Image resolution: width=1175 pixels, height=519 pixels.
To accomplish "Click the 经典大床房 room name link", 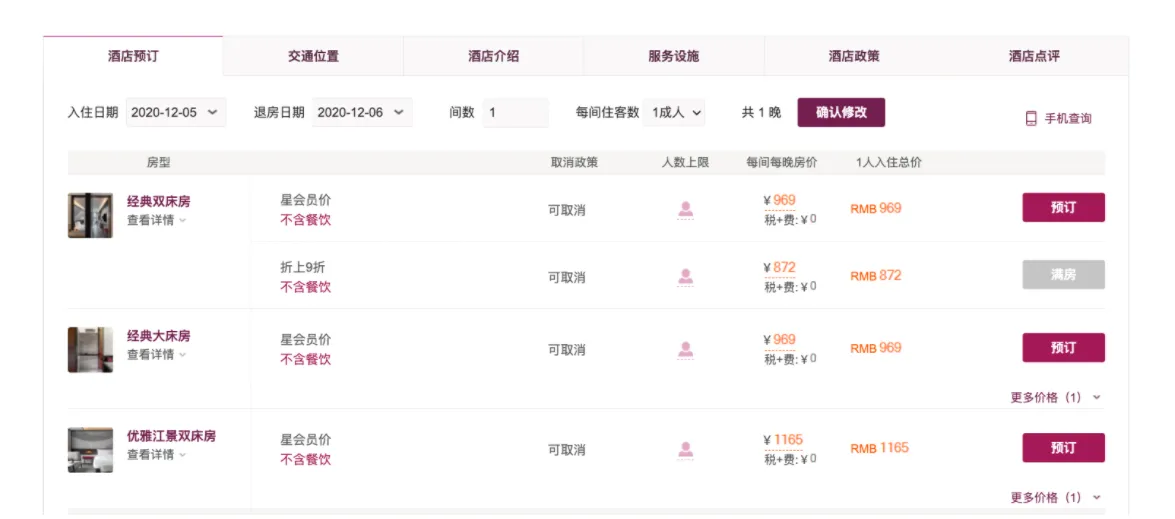I will (158, 336).
